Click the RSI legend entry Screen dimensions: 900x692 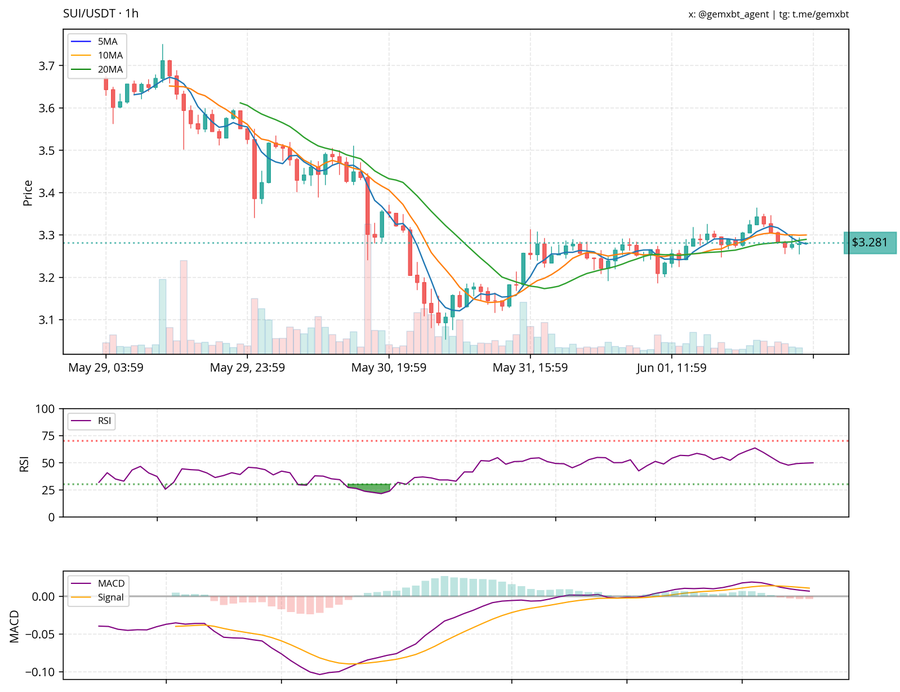tap(91, 421)
